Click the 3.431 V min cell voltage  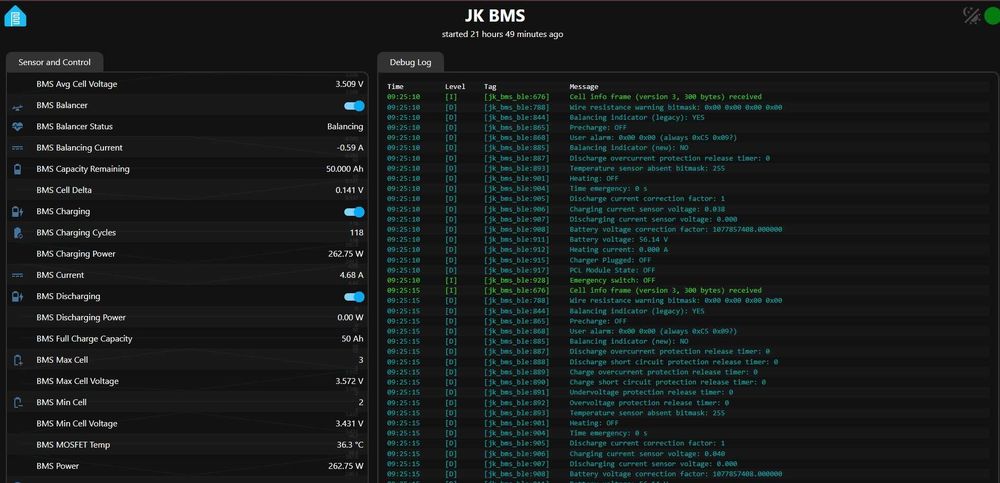(x=349, y=424)
